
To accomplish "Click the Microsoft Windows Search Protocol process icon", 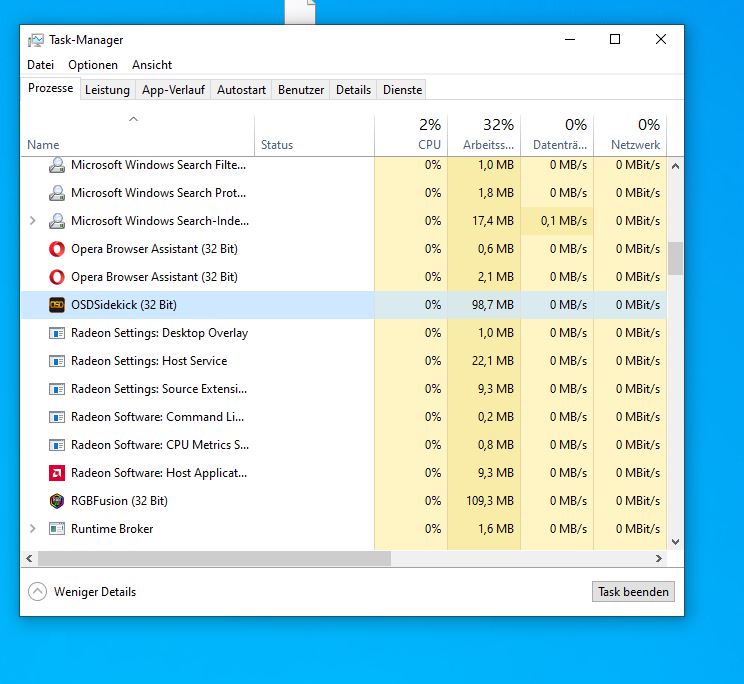I will pos(57,193).
